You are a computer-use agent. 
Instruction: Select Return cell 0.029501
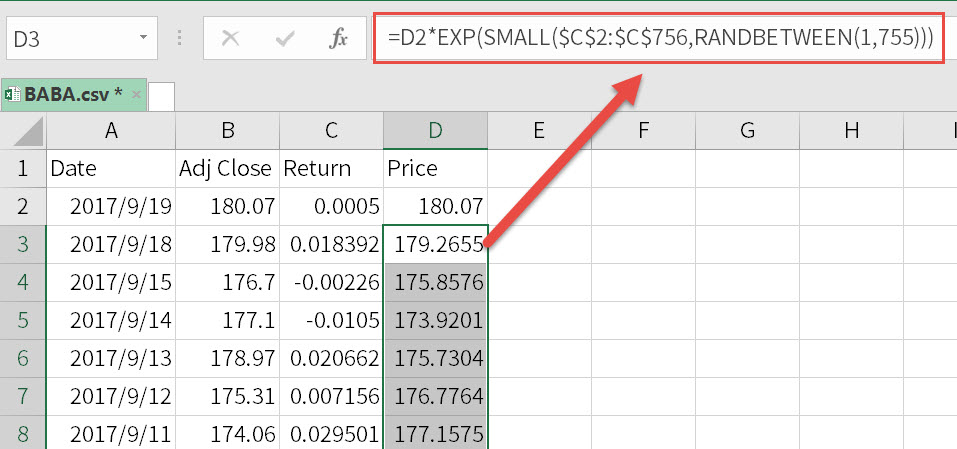(x=331, y=433)
